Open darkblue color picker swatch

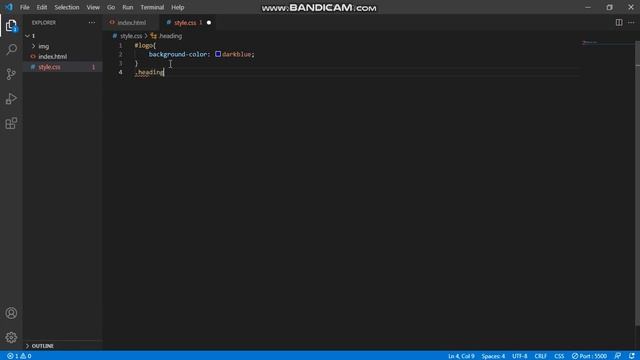218,54
